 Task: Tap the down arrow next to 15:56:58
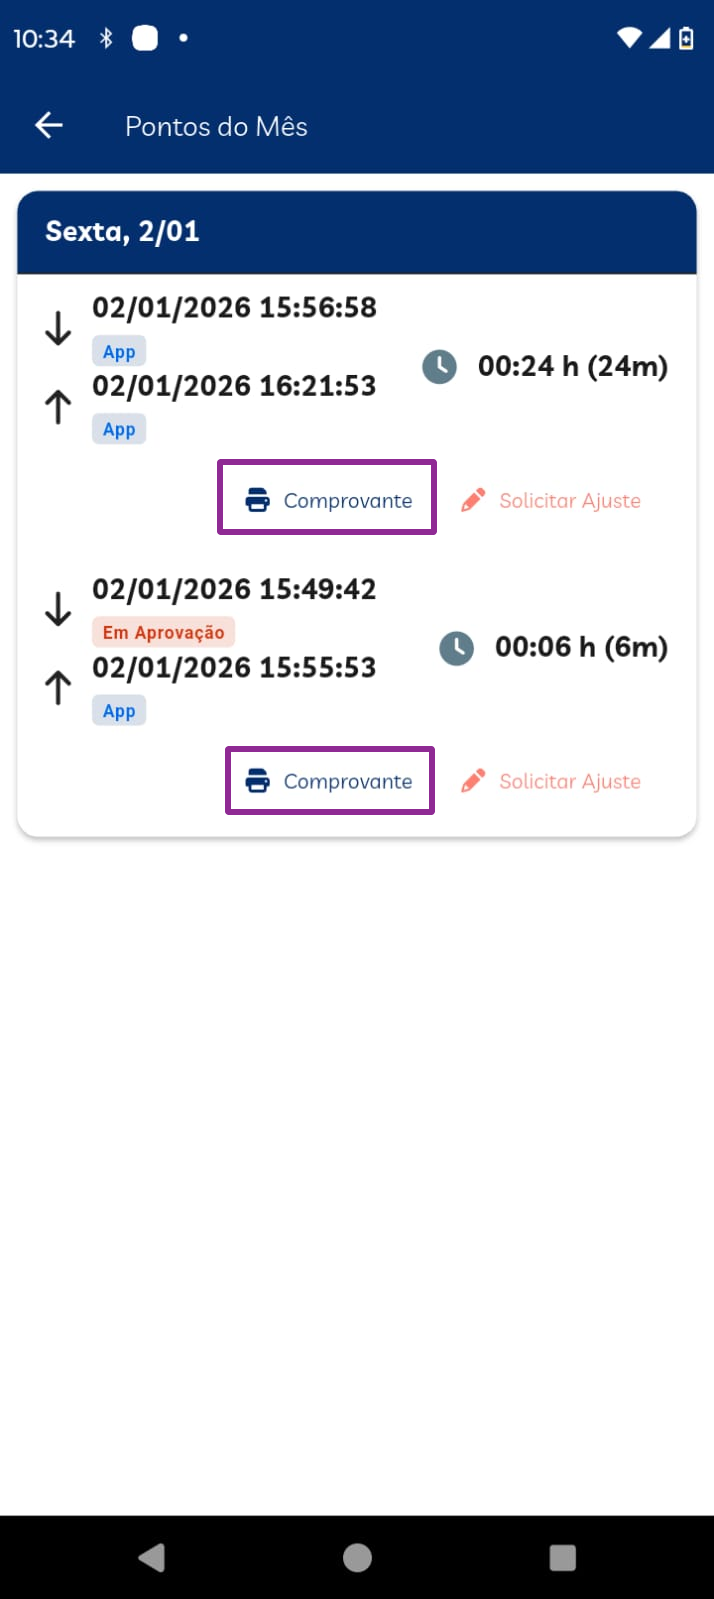58,328
